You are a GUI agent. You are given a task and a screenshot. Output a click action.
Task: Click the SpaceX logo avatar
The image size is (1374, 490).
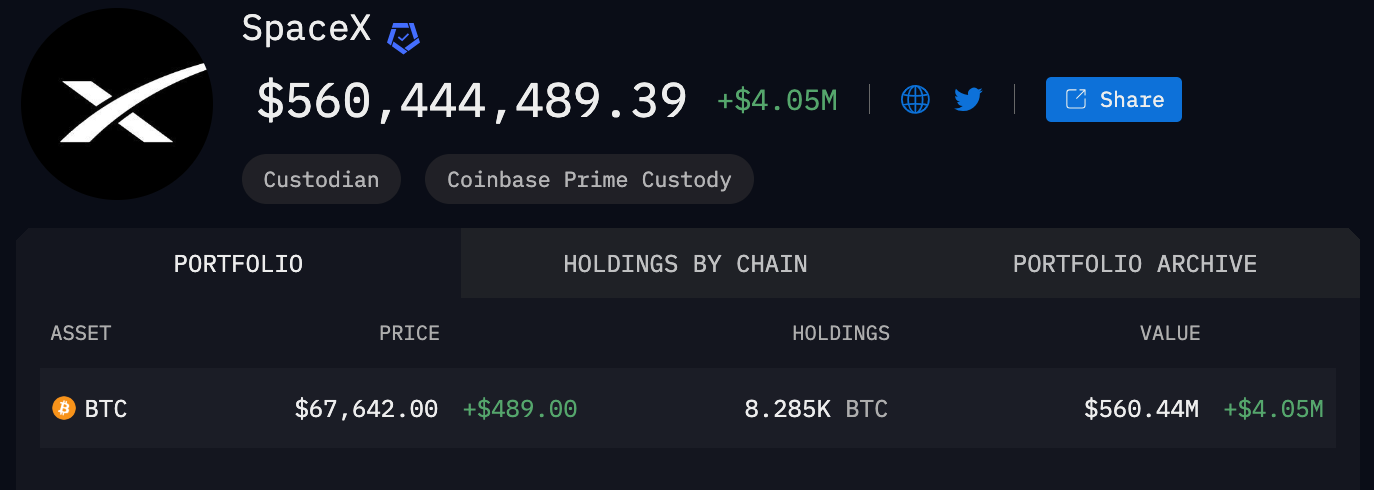click(x=117, y=105)
